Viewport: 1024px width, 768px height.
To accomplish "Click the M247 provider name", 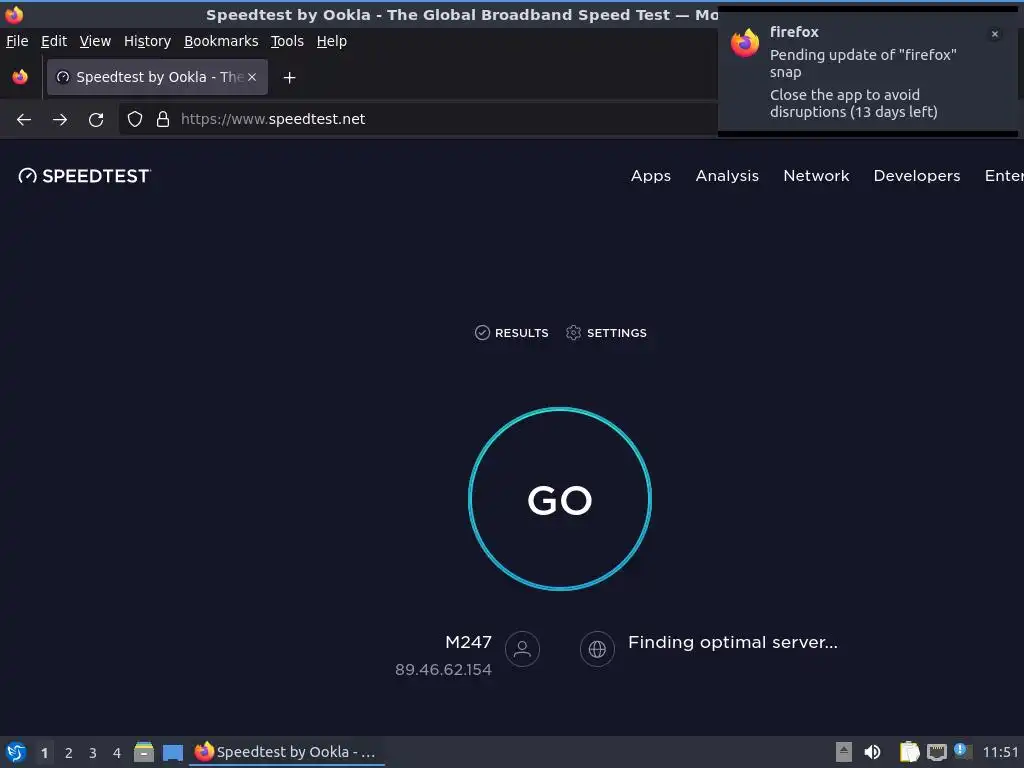I will click(468, 642).
